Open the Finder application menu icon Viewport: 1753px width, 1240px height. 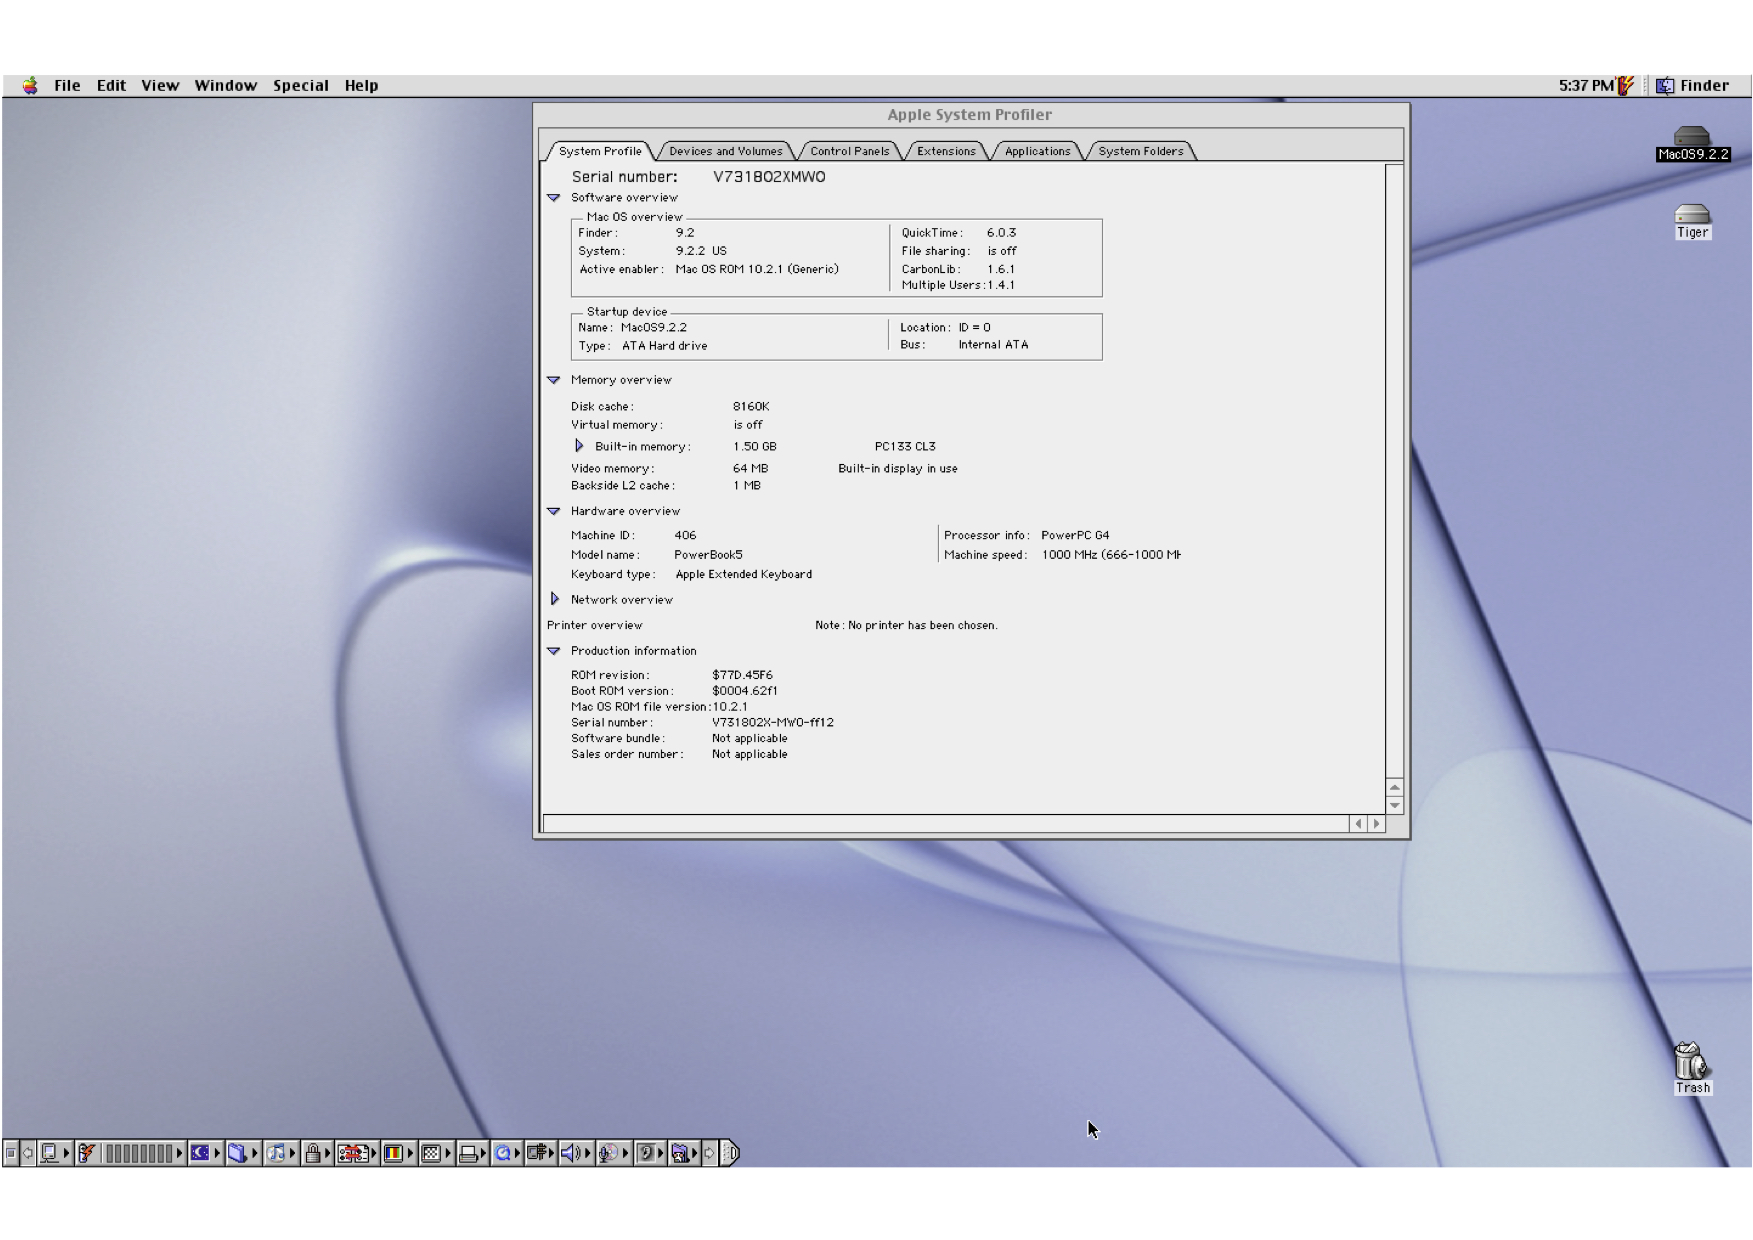click(x=1665, y=85)
